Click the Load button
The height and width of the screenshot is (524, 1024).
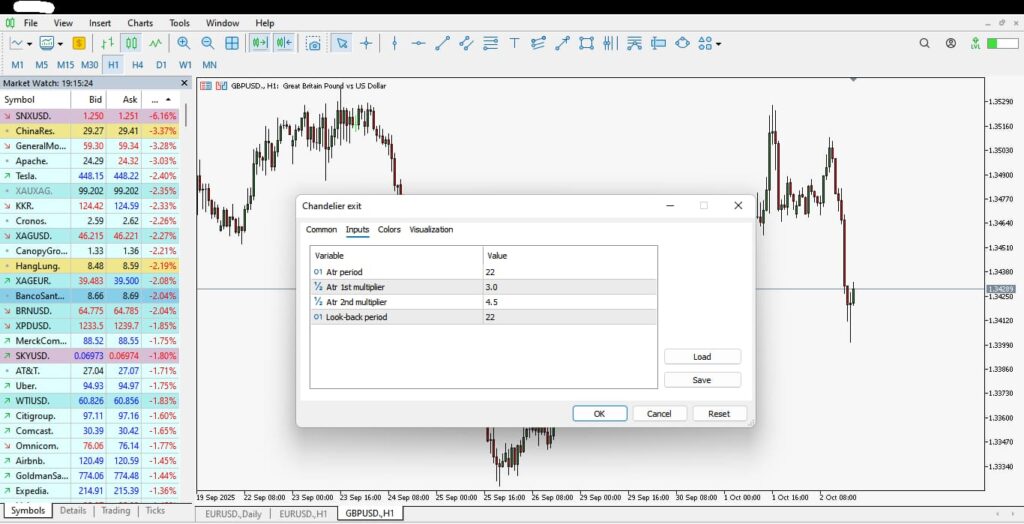(702, 357)
